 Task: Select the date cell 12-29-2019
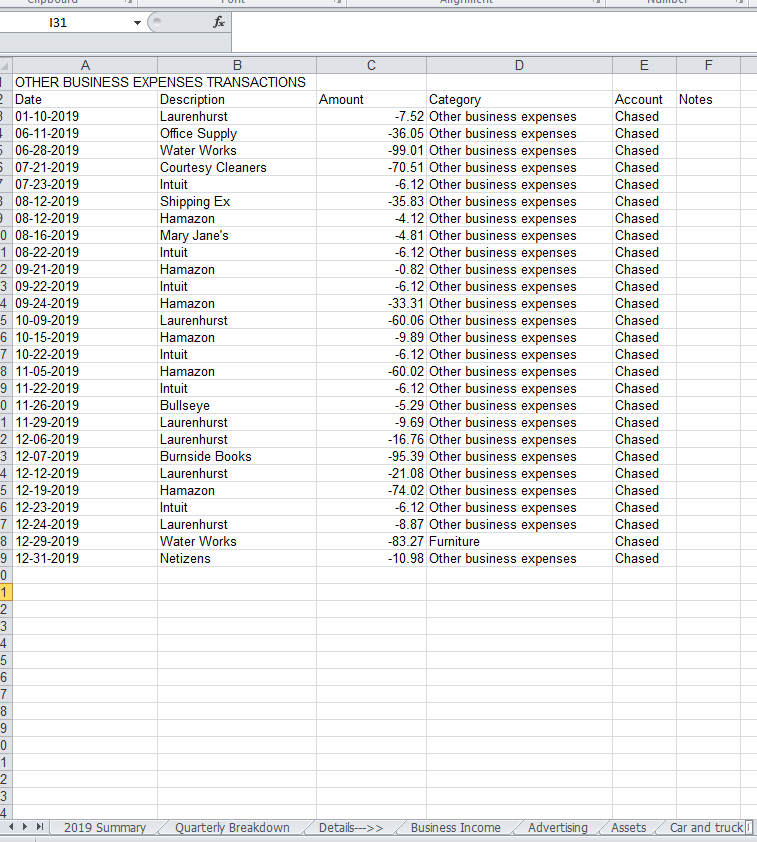[85, 541]
